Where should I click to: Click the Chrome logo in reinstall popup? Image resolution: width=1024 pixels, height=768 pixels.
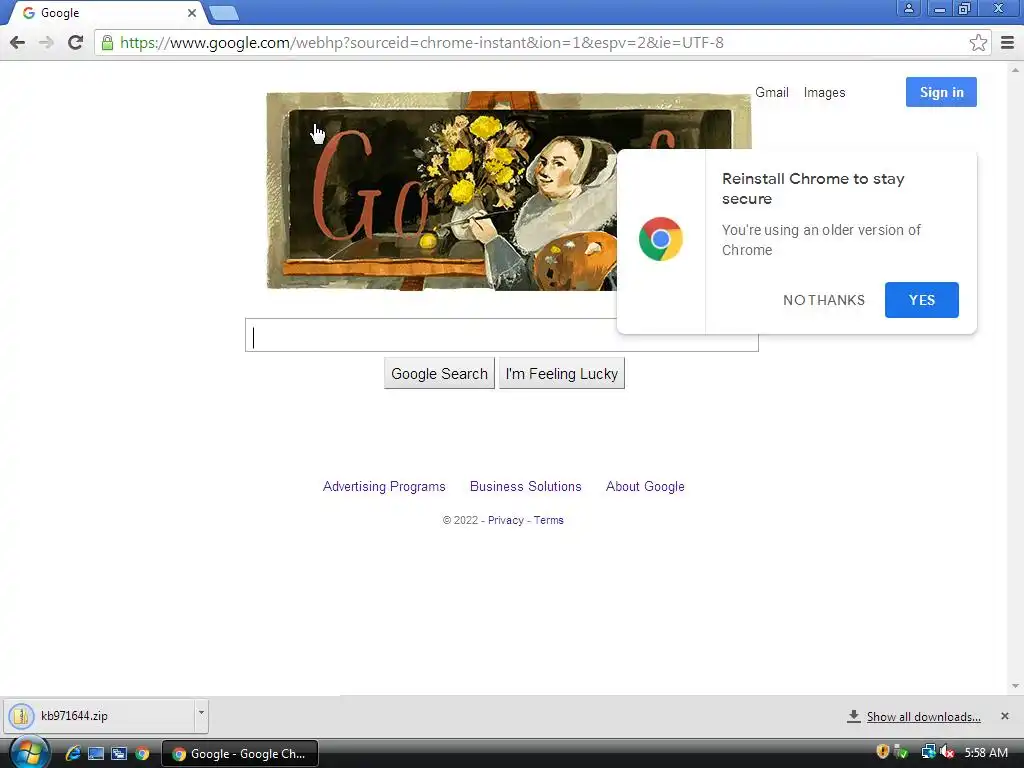(x=661, y=239)
